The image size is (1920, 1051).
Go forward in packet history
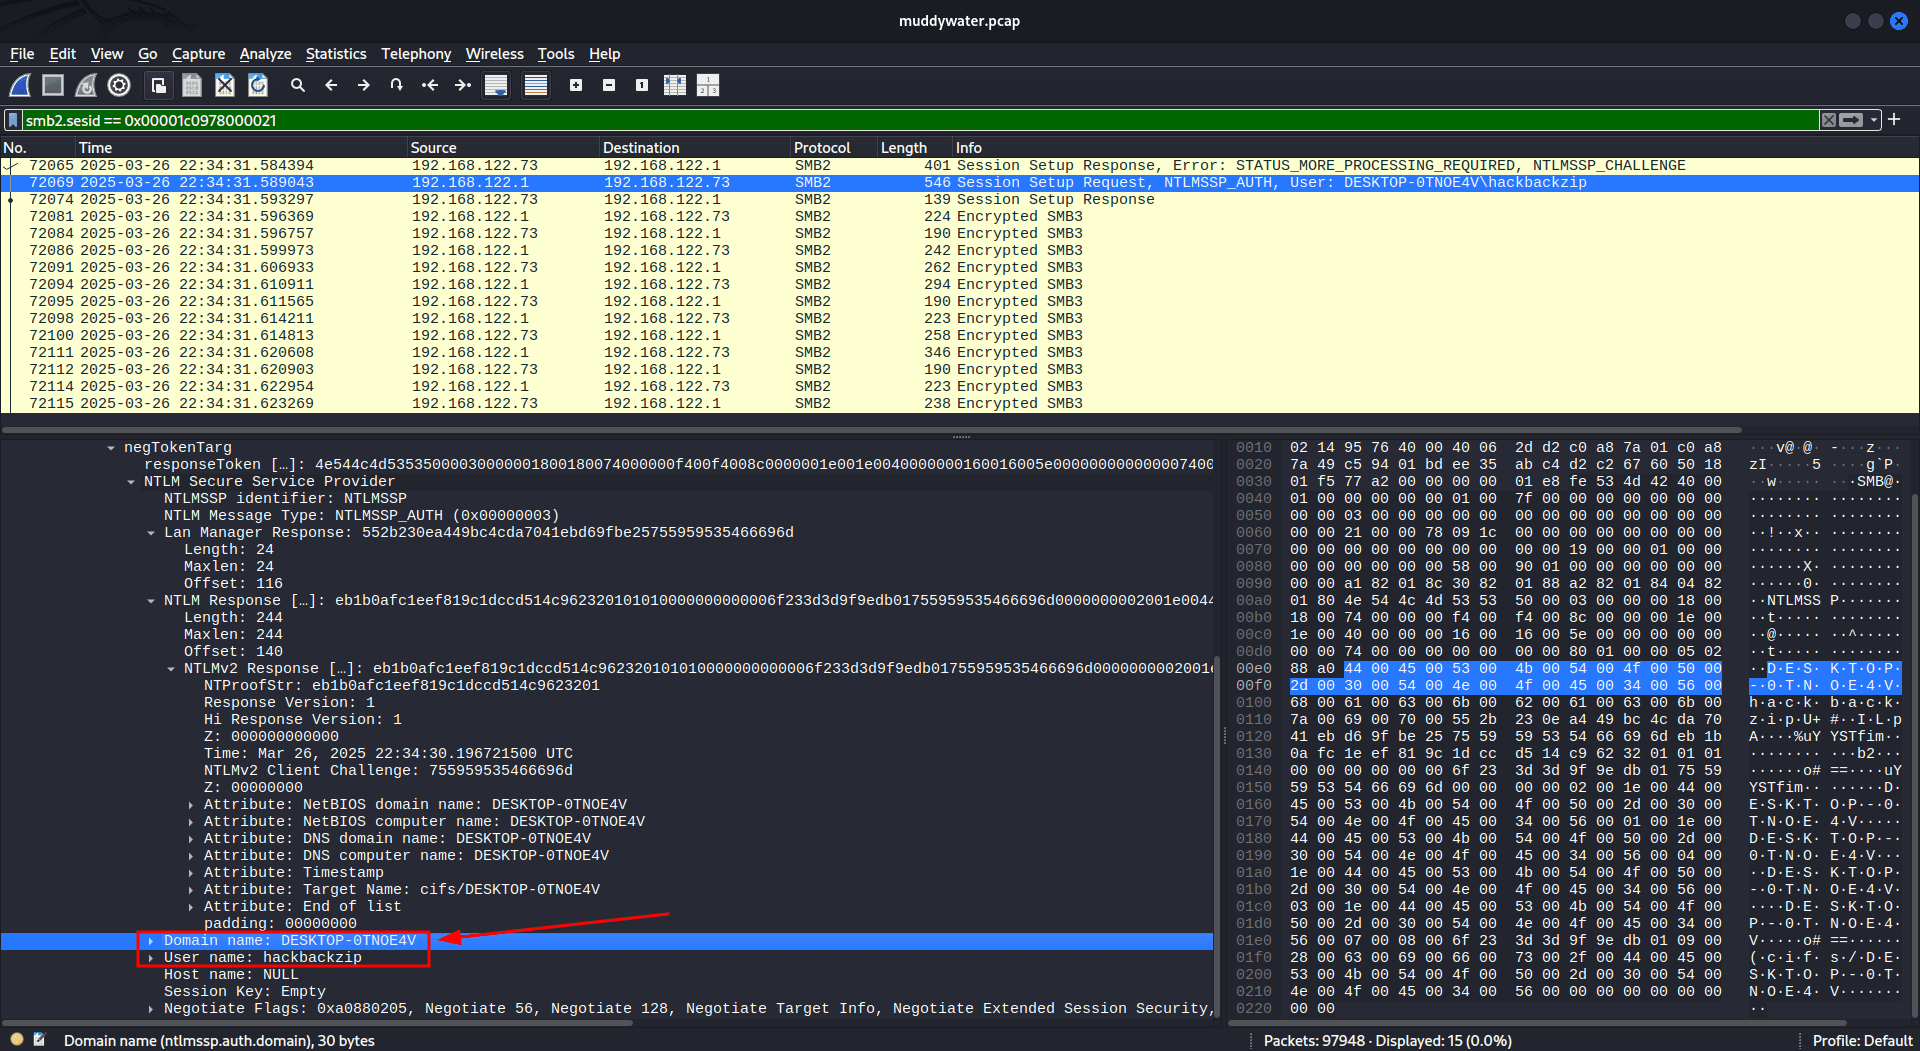[364, 85]
